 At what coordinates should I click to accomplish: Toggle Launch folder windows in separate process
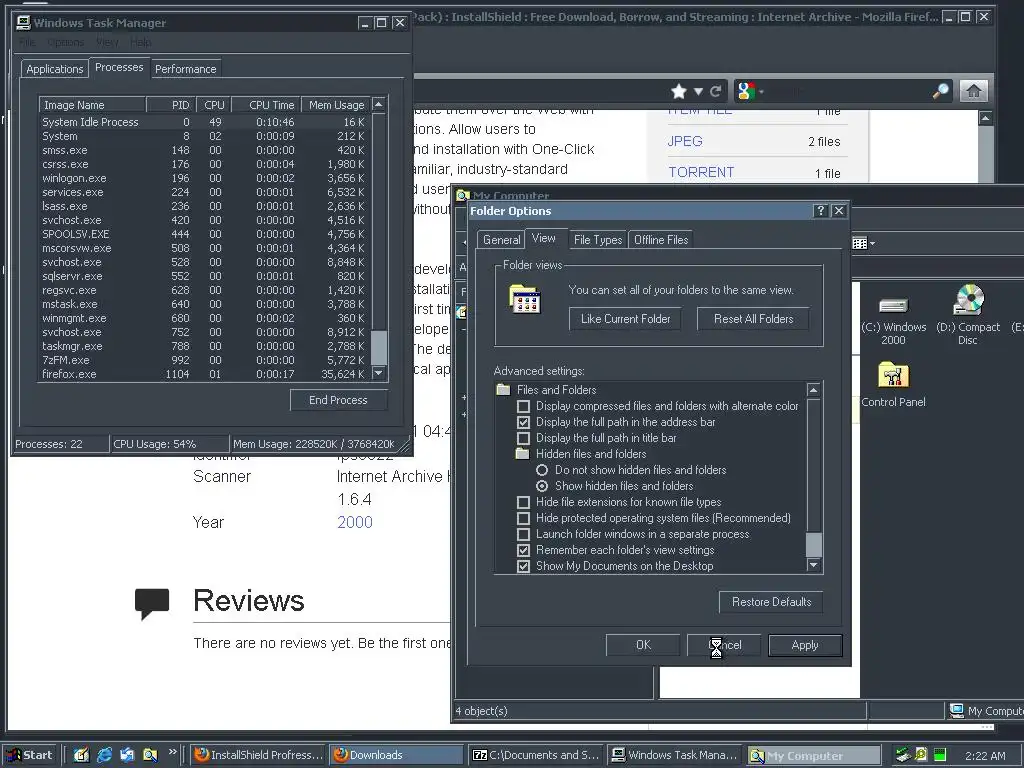pyautogui.click(x=523, y=534)
